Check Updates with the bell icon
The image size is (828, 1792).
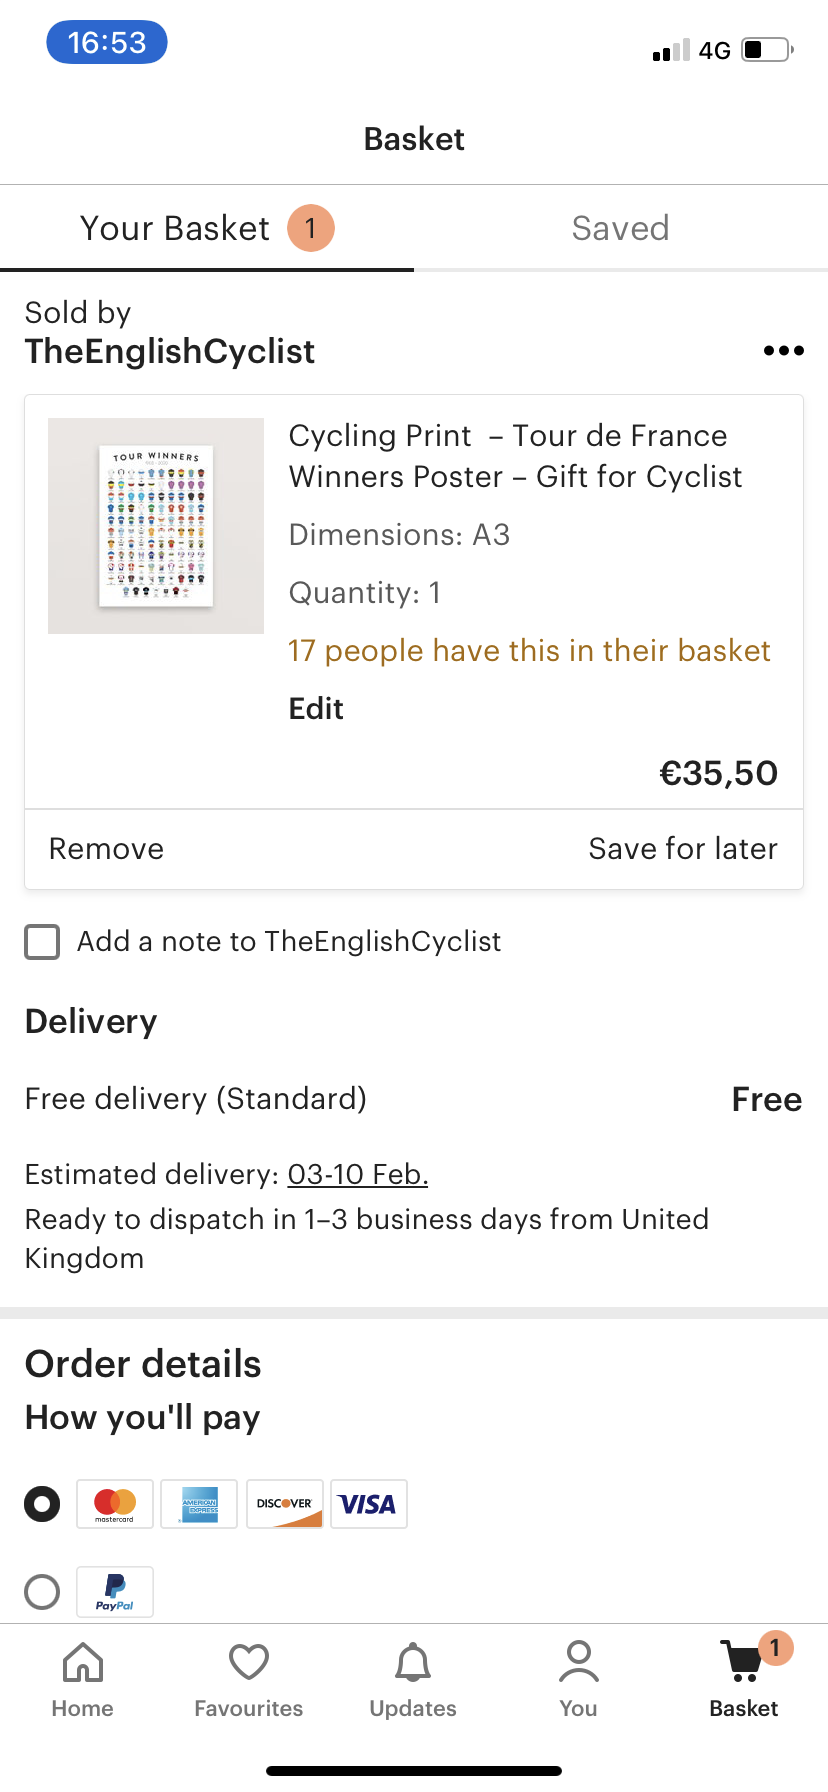point(412,1662)
